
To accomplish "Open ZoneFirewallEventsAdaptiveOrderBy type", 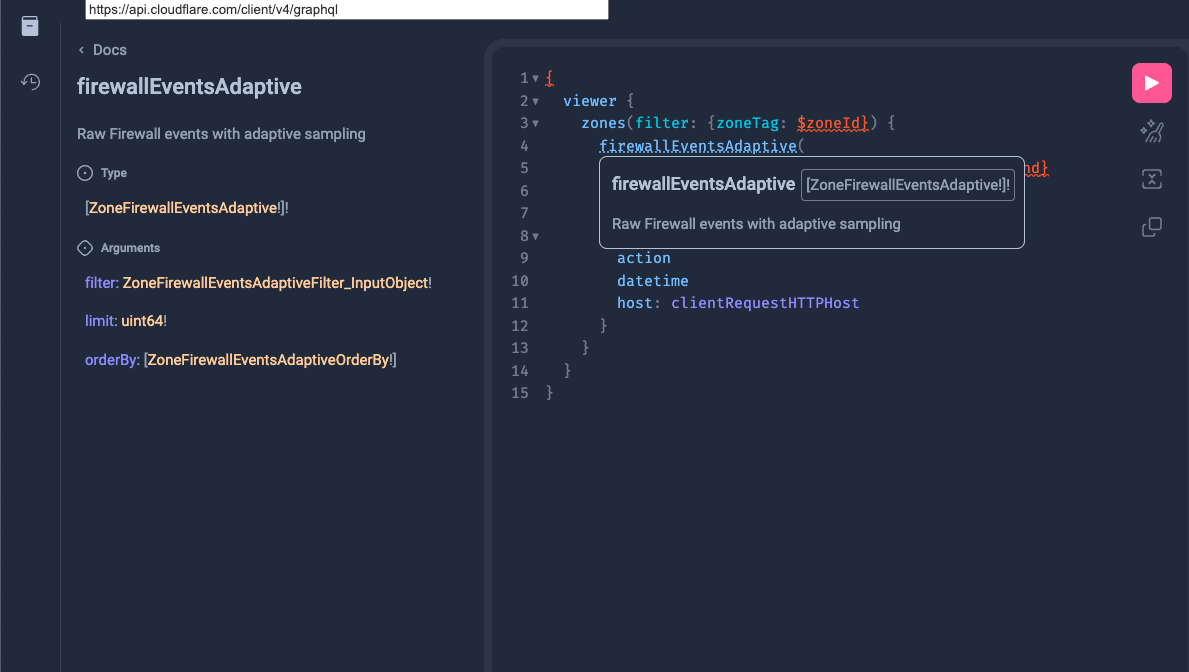I will 268,360.
